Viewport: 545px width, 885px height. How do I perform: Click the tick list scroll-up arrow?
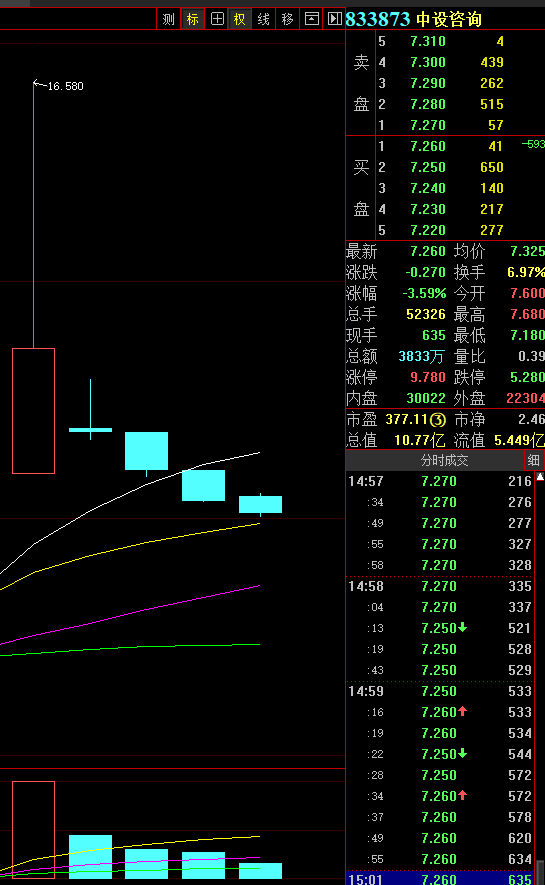(540, 477)
